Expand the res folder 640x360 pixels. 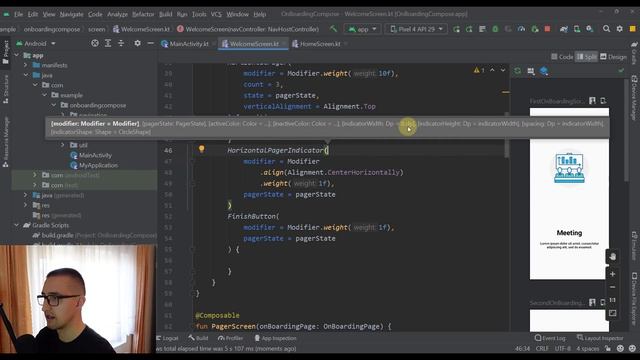point(26,205)
